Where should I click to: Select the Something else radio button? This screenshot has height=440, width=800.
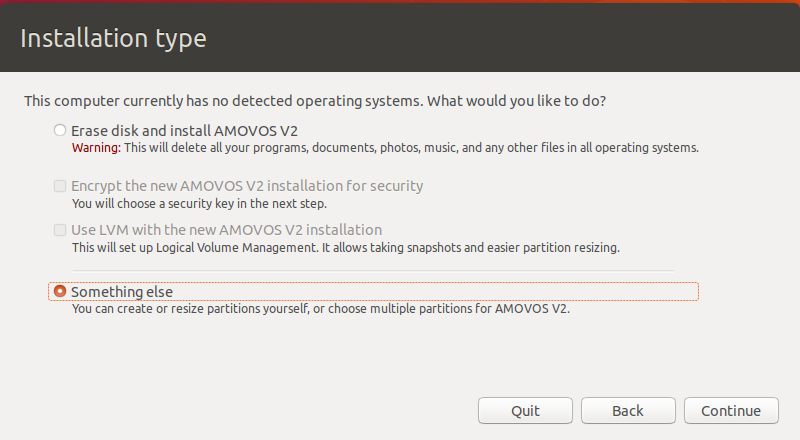[x=60, y=291]
